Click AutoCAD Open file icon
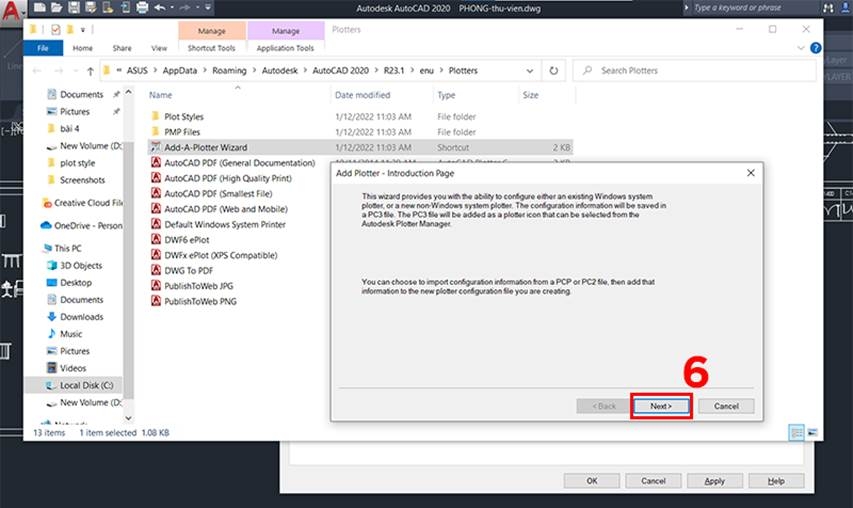Image resolution: width=853 pixels, height=508 pixels. coord(57,8)
